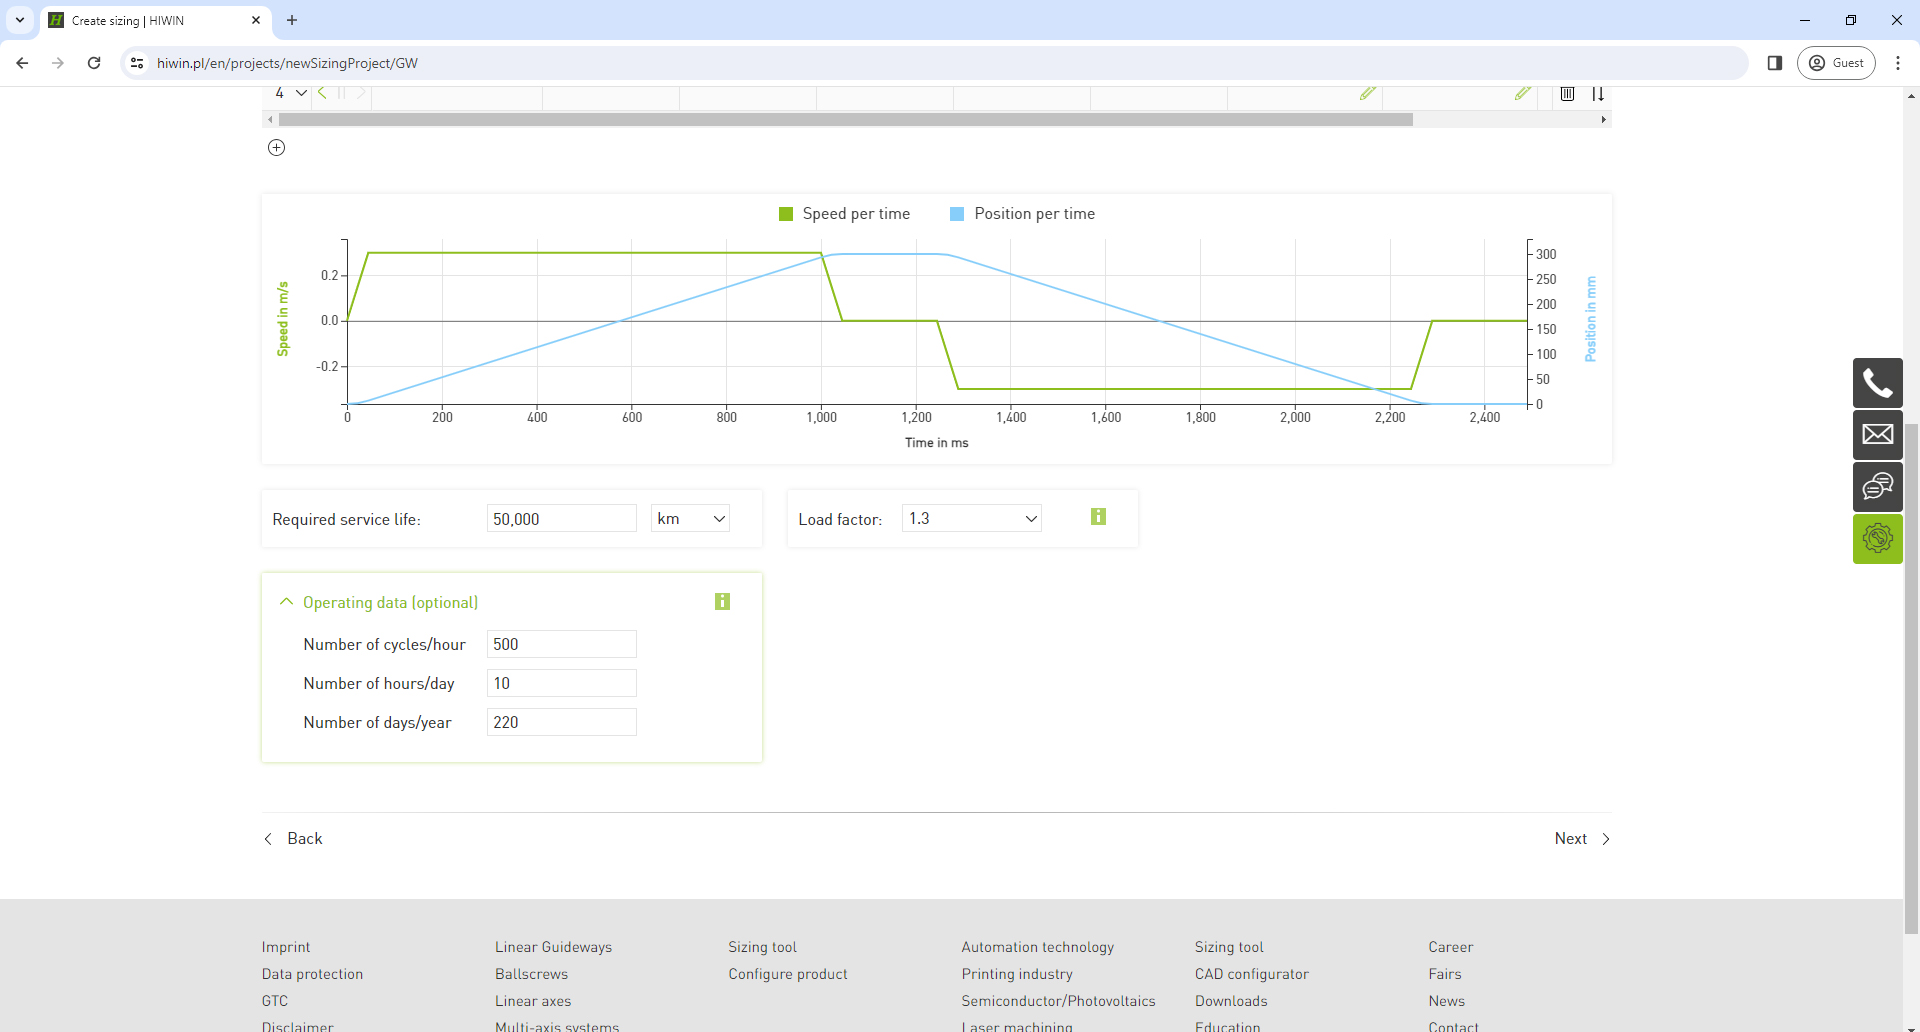Click the green left arrow on row 4

322,93
